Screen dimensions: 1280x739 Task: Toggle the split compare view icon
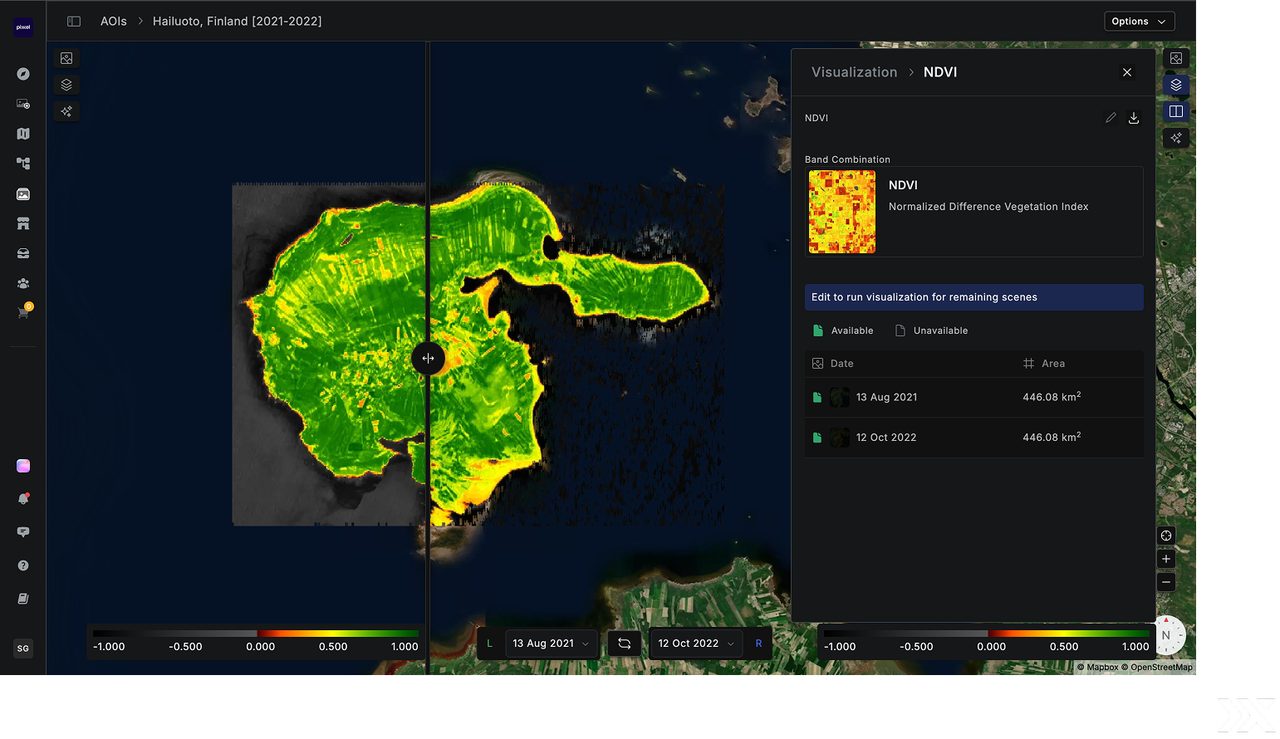[1176, 111]
